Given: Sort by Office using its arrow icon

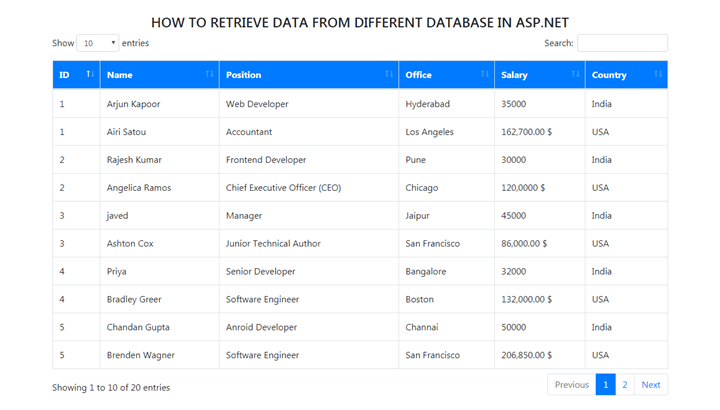Looking at the screenshot, I should pos(484,74).
